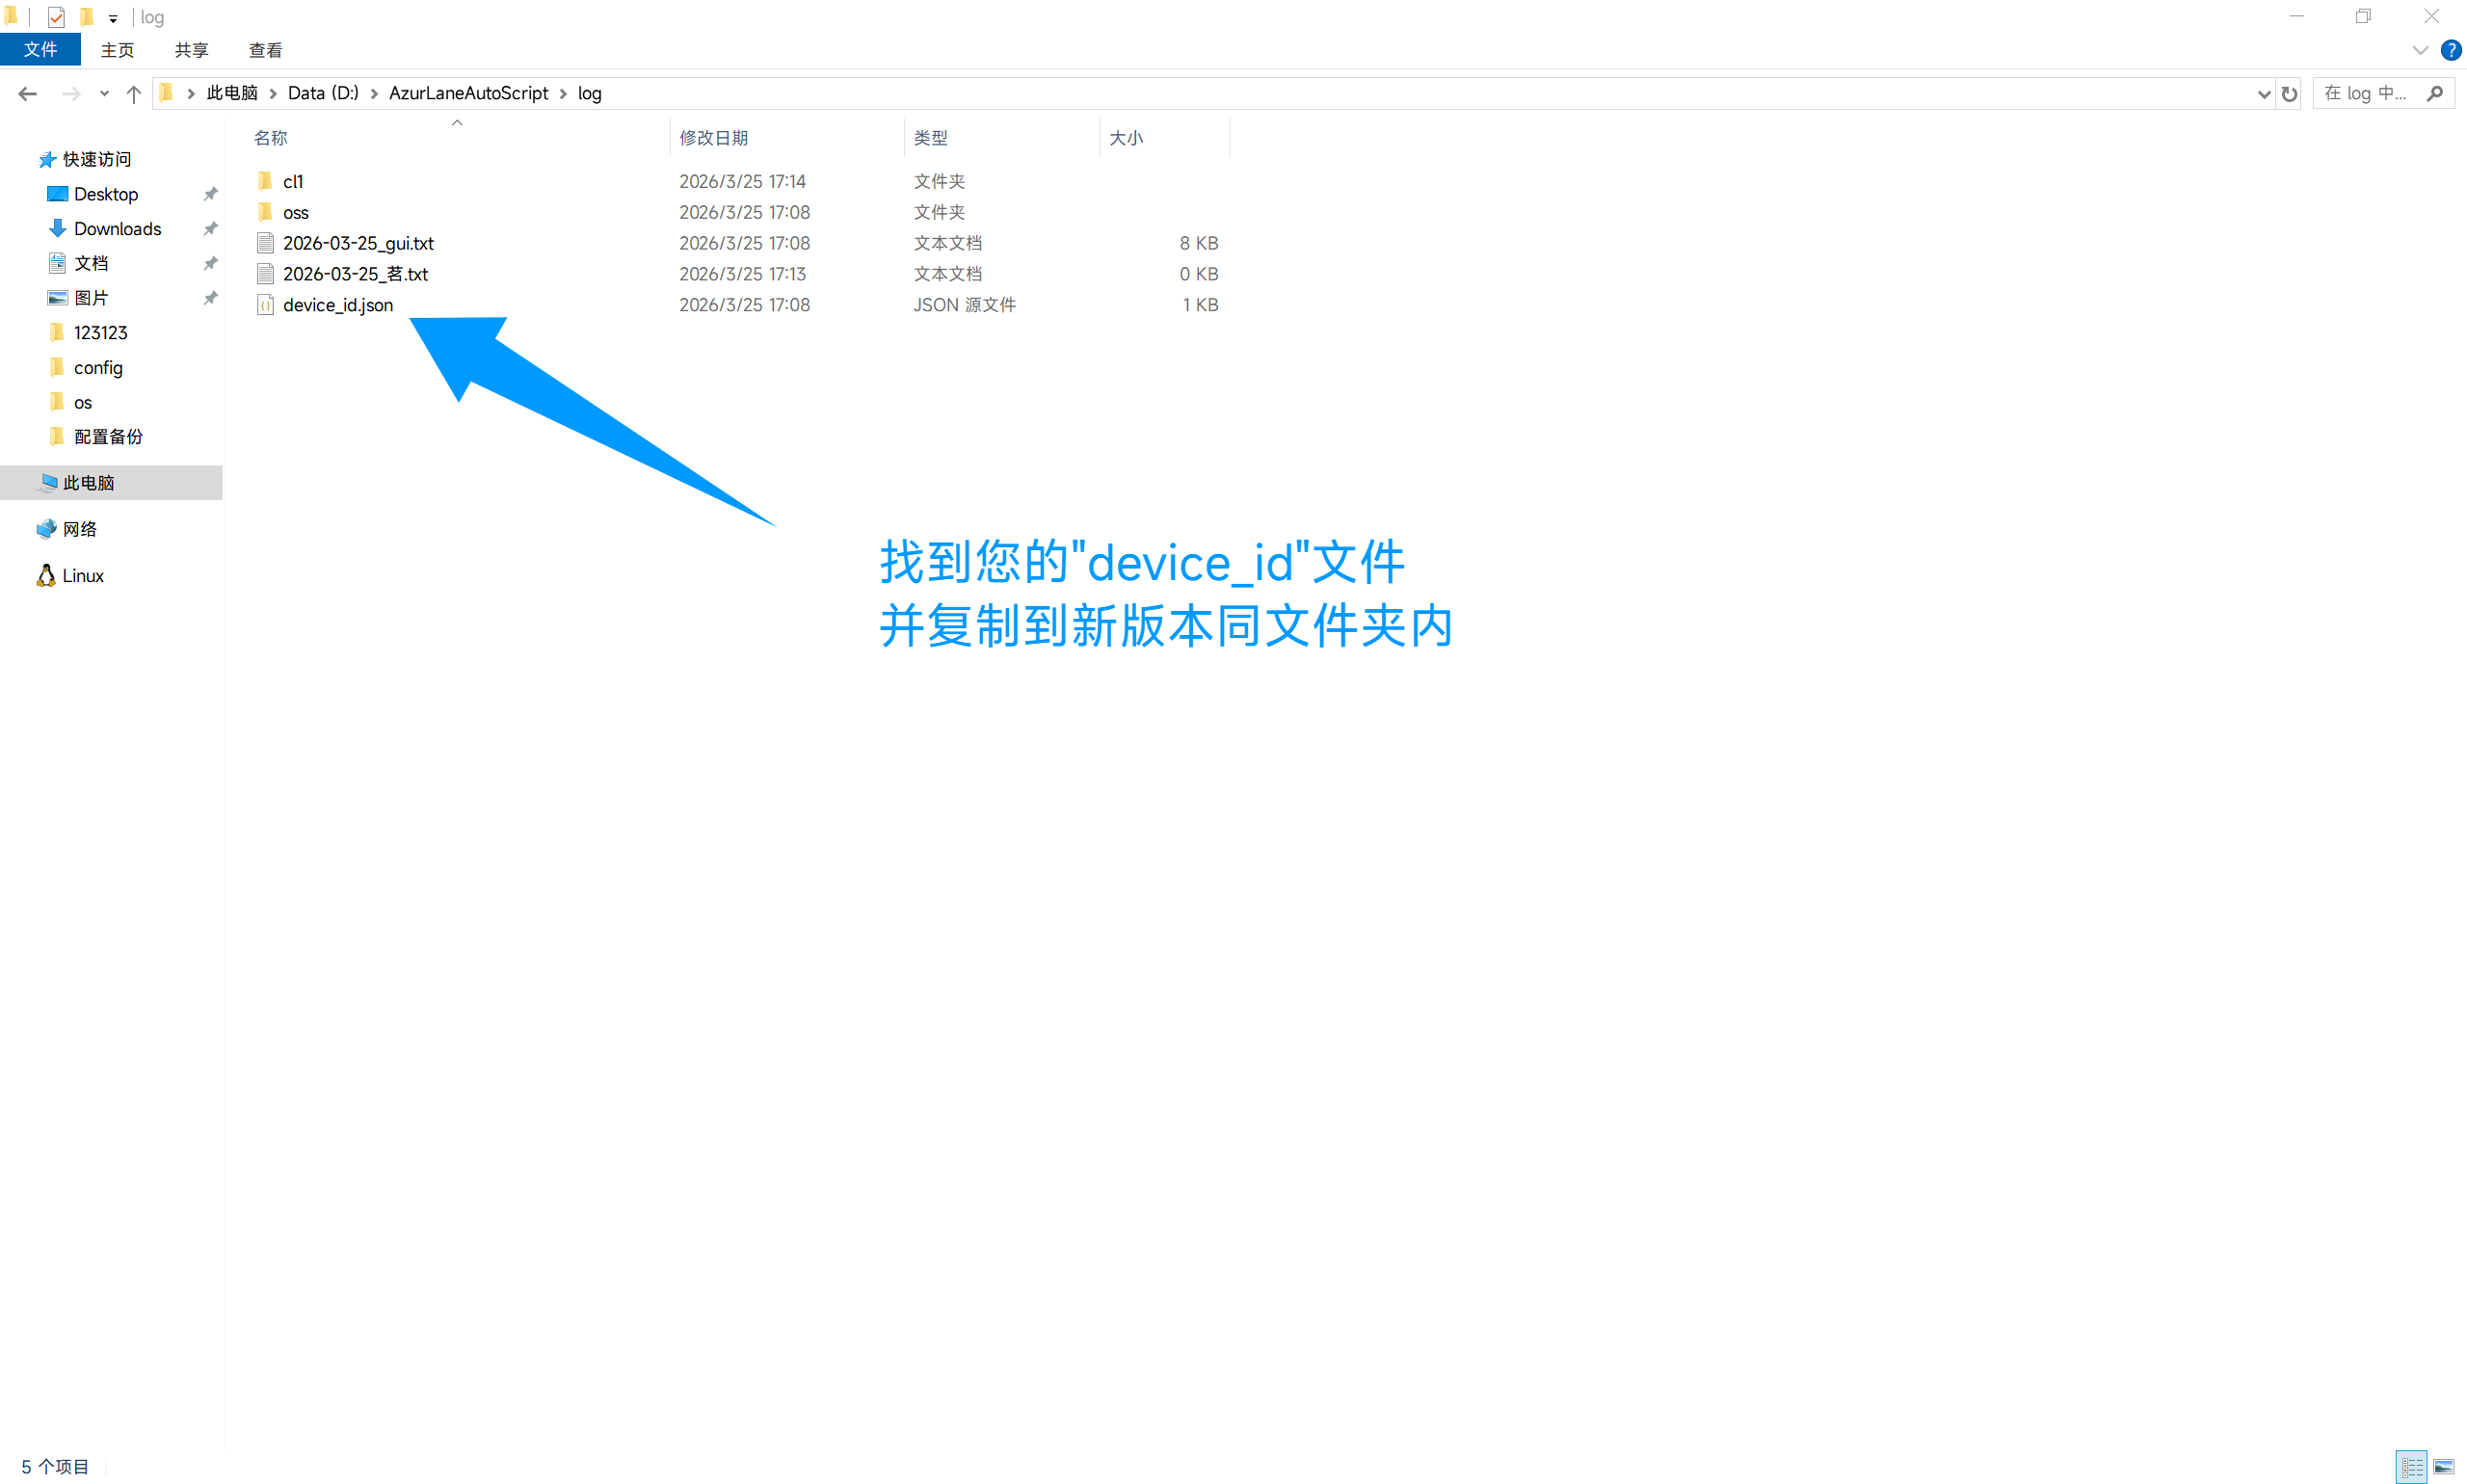Select Downloads in Quick access

[116, 229]
